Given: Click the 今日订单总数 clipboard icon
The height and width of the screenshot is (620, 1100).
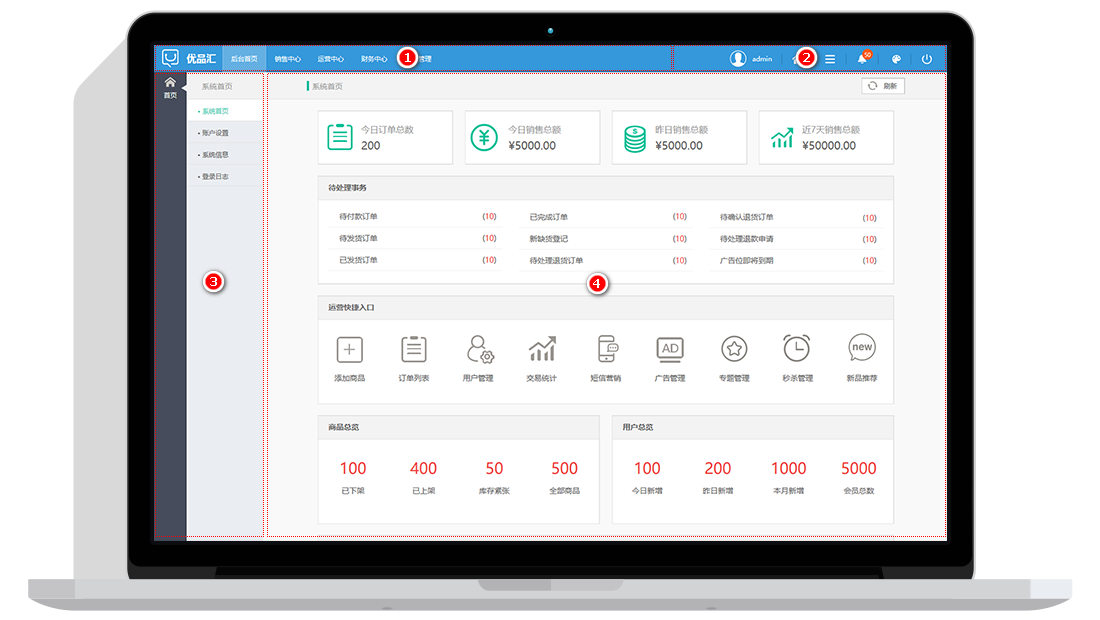Looking at the screenshot, I should tap(340, 137).
